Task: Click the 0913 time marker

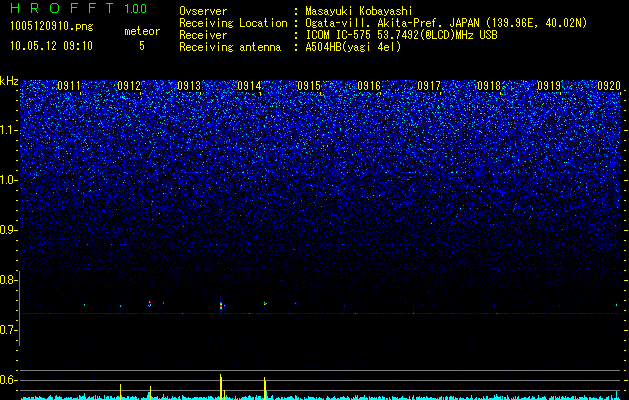Action: tap(189, 86)
